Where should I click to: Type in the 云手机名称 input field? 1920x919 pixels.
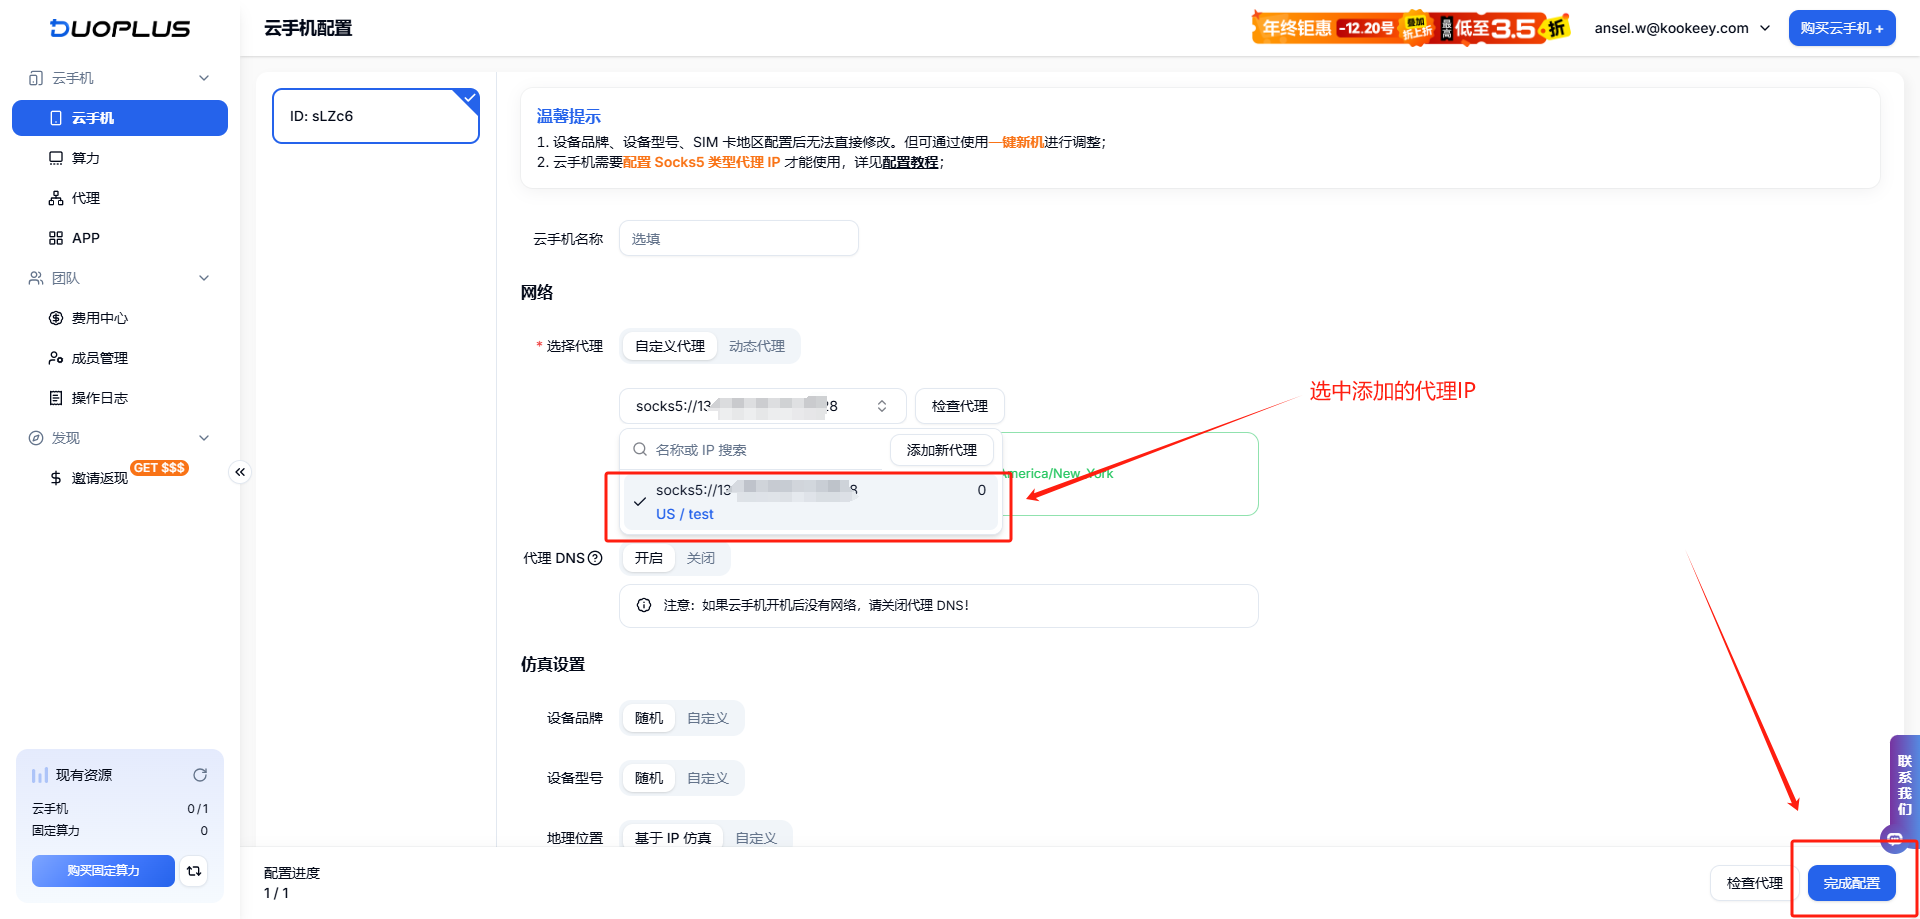pyautogui.click(x=738, y=238)
